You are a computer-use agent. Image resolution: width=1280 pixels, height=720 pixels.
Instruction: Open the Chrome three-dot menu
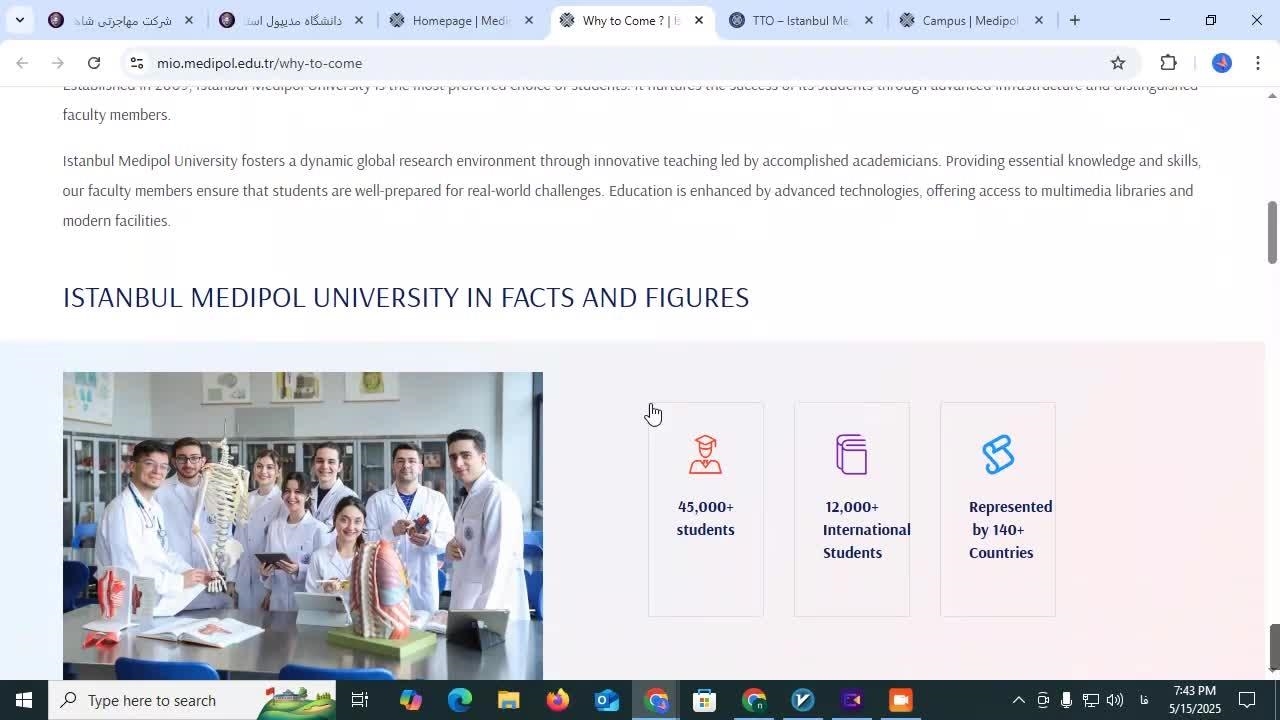(1258, 63)
